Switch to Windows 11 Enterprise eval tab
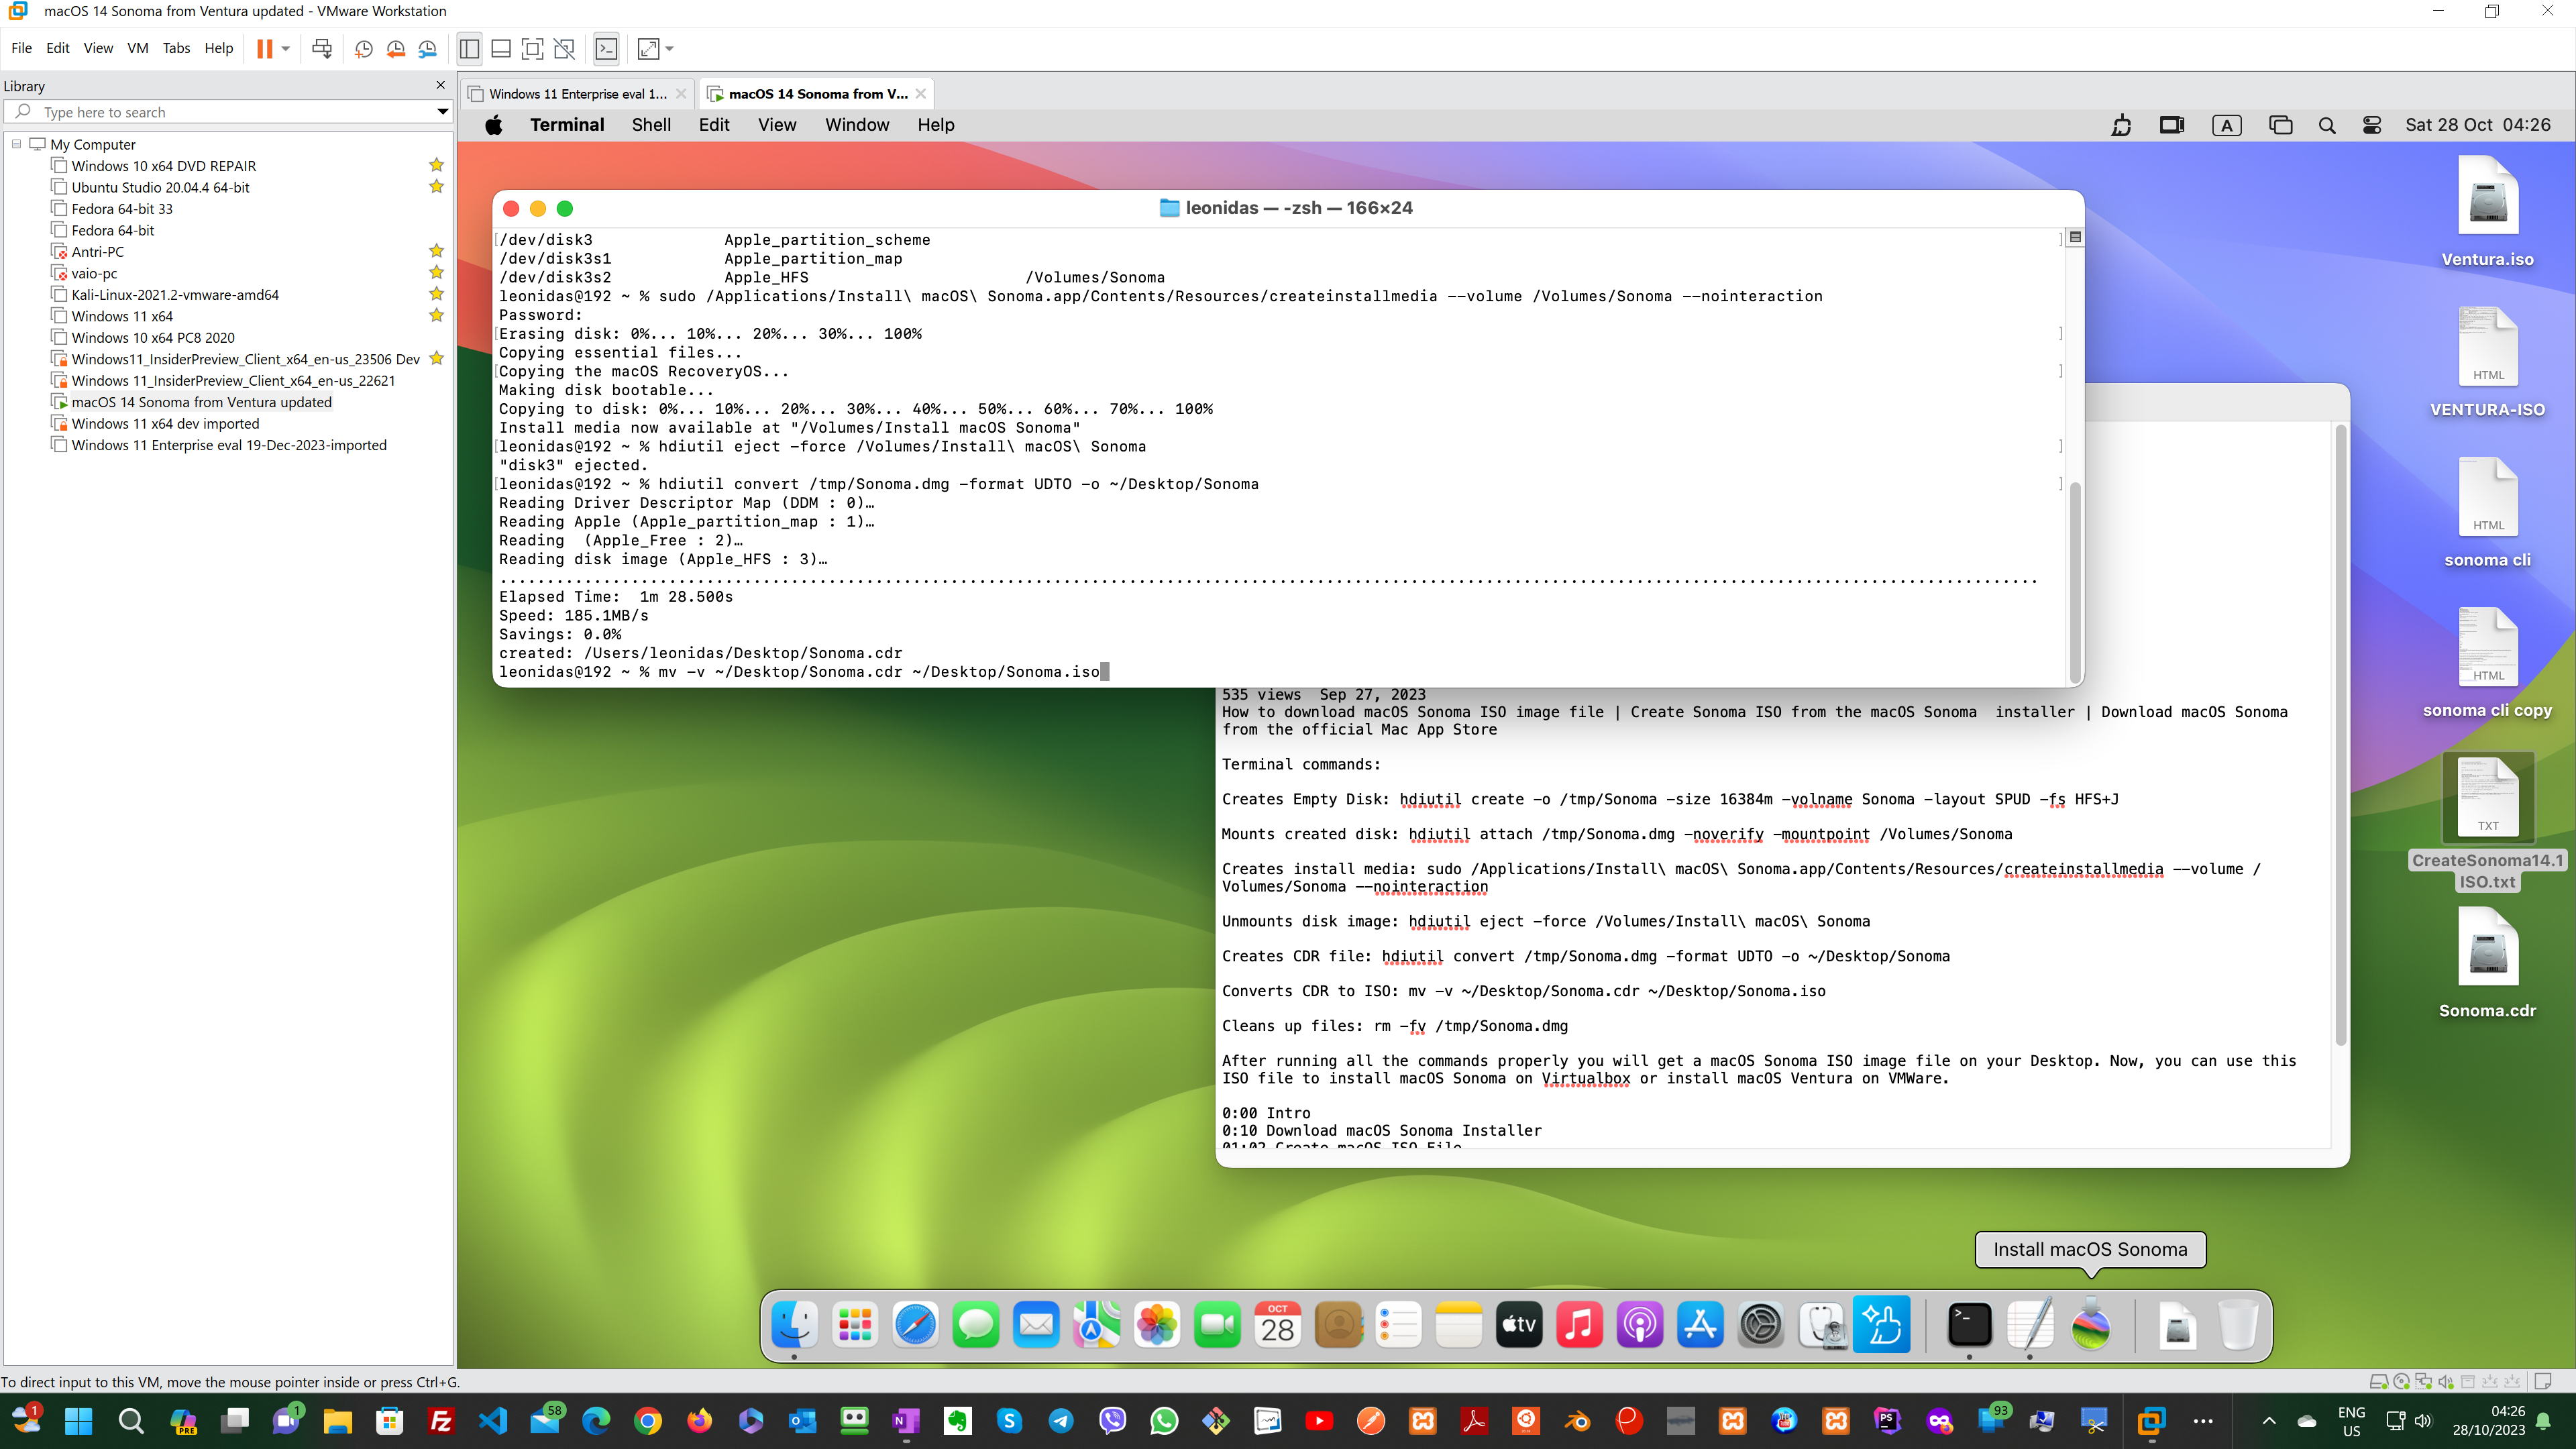2576x1449 pixels. 577,94
